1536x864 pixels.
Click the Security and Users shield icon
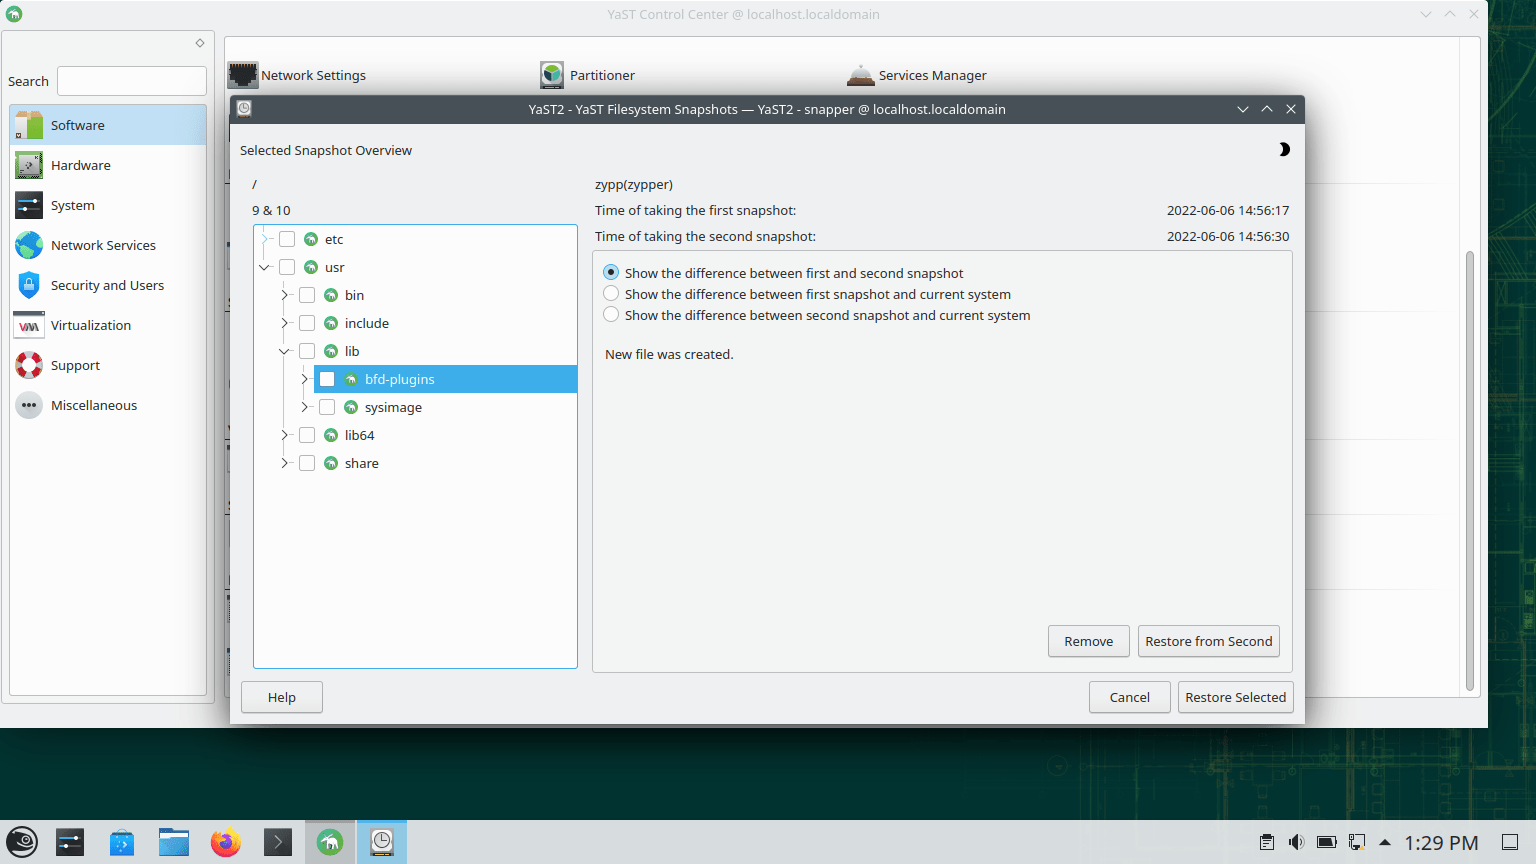pyautogui.click(x=29, y=285)
